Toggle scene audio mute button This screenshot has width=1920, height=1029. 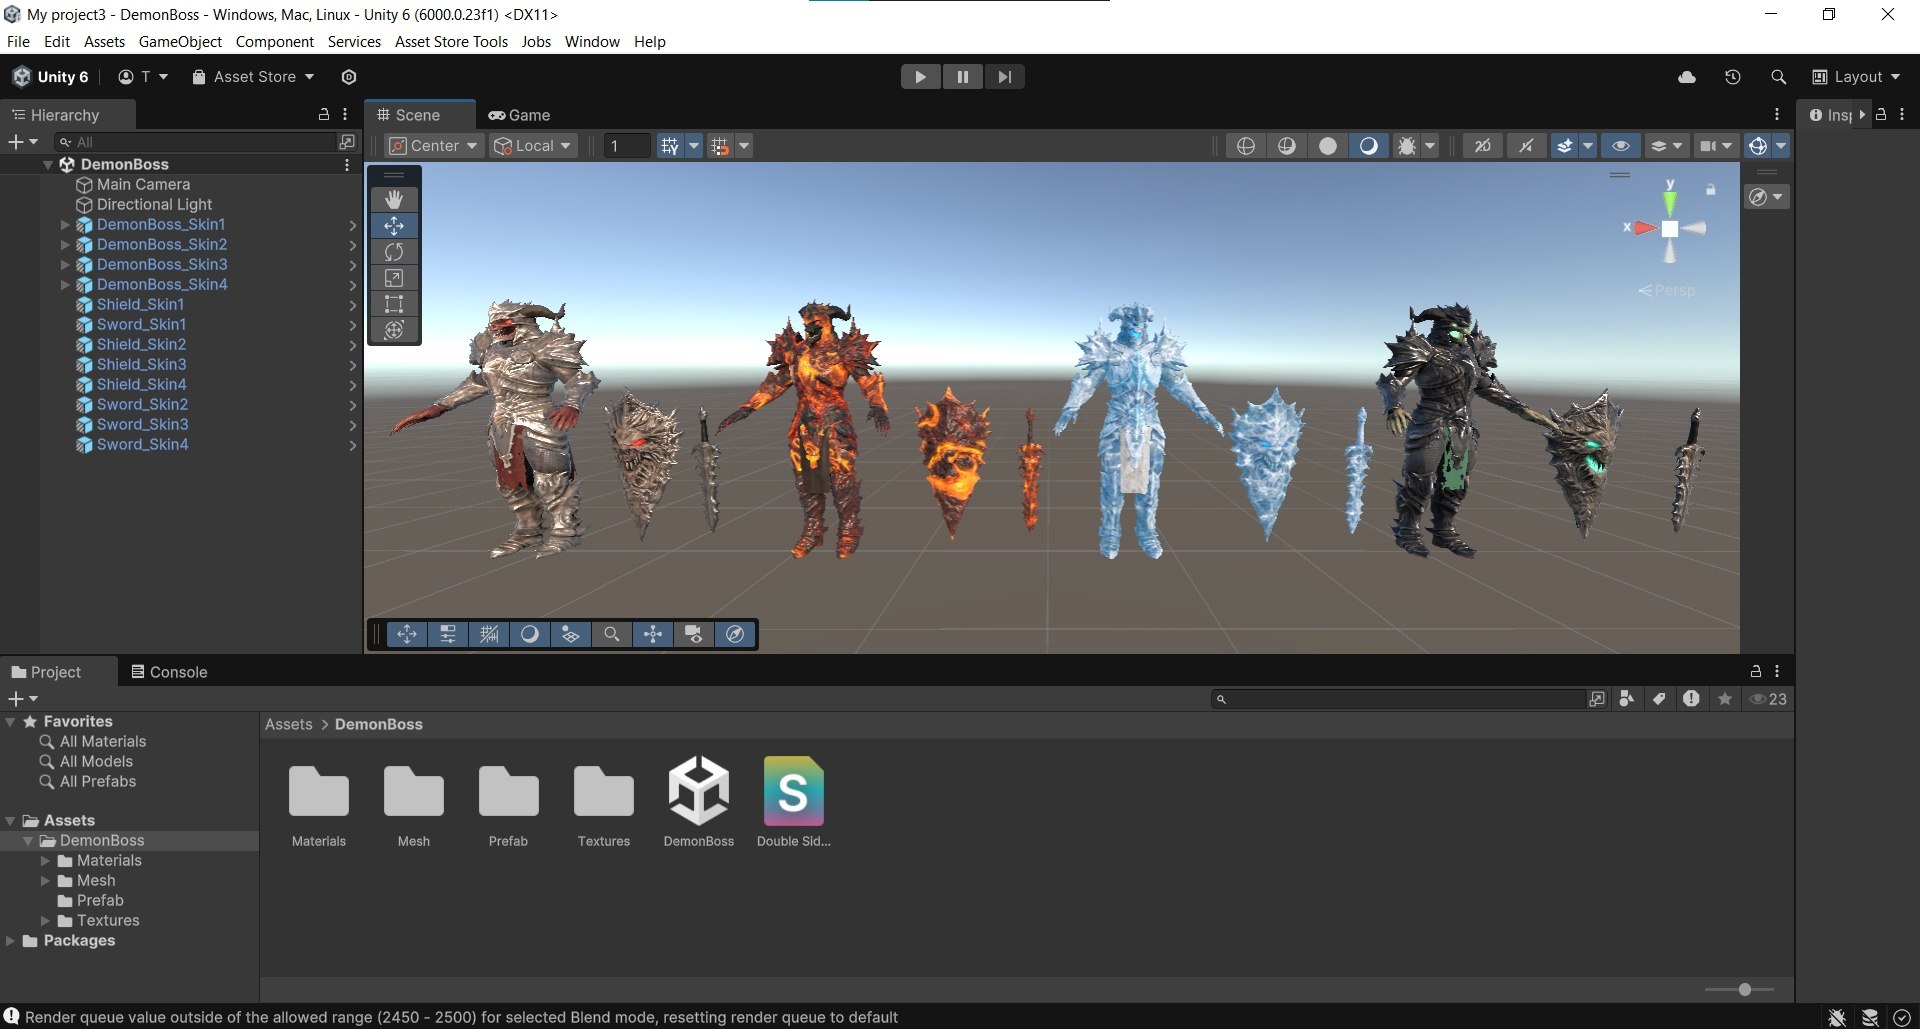(x=1525, y=146)
